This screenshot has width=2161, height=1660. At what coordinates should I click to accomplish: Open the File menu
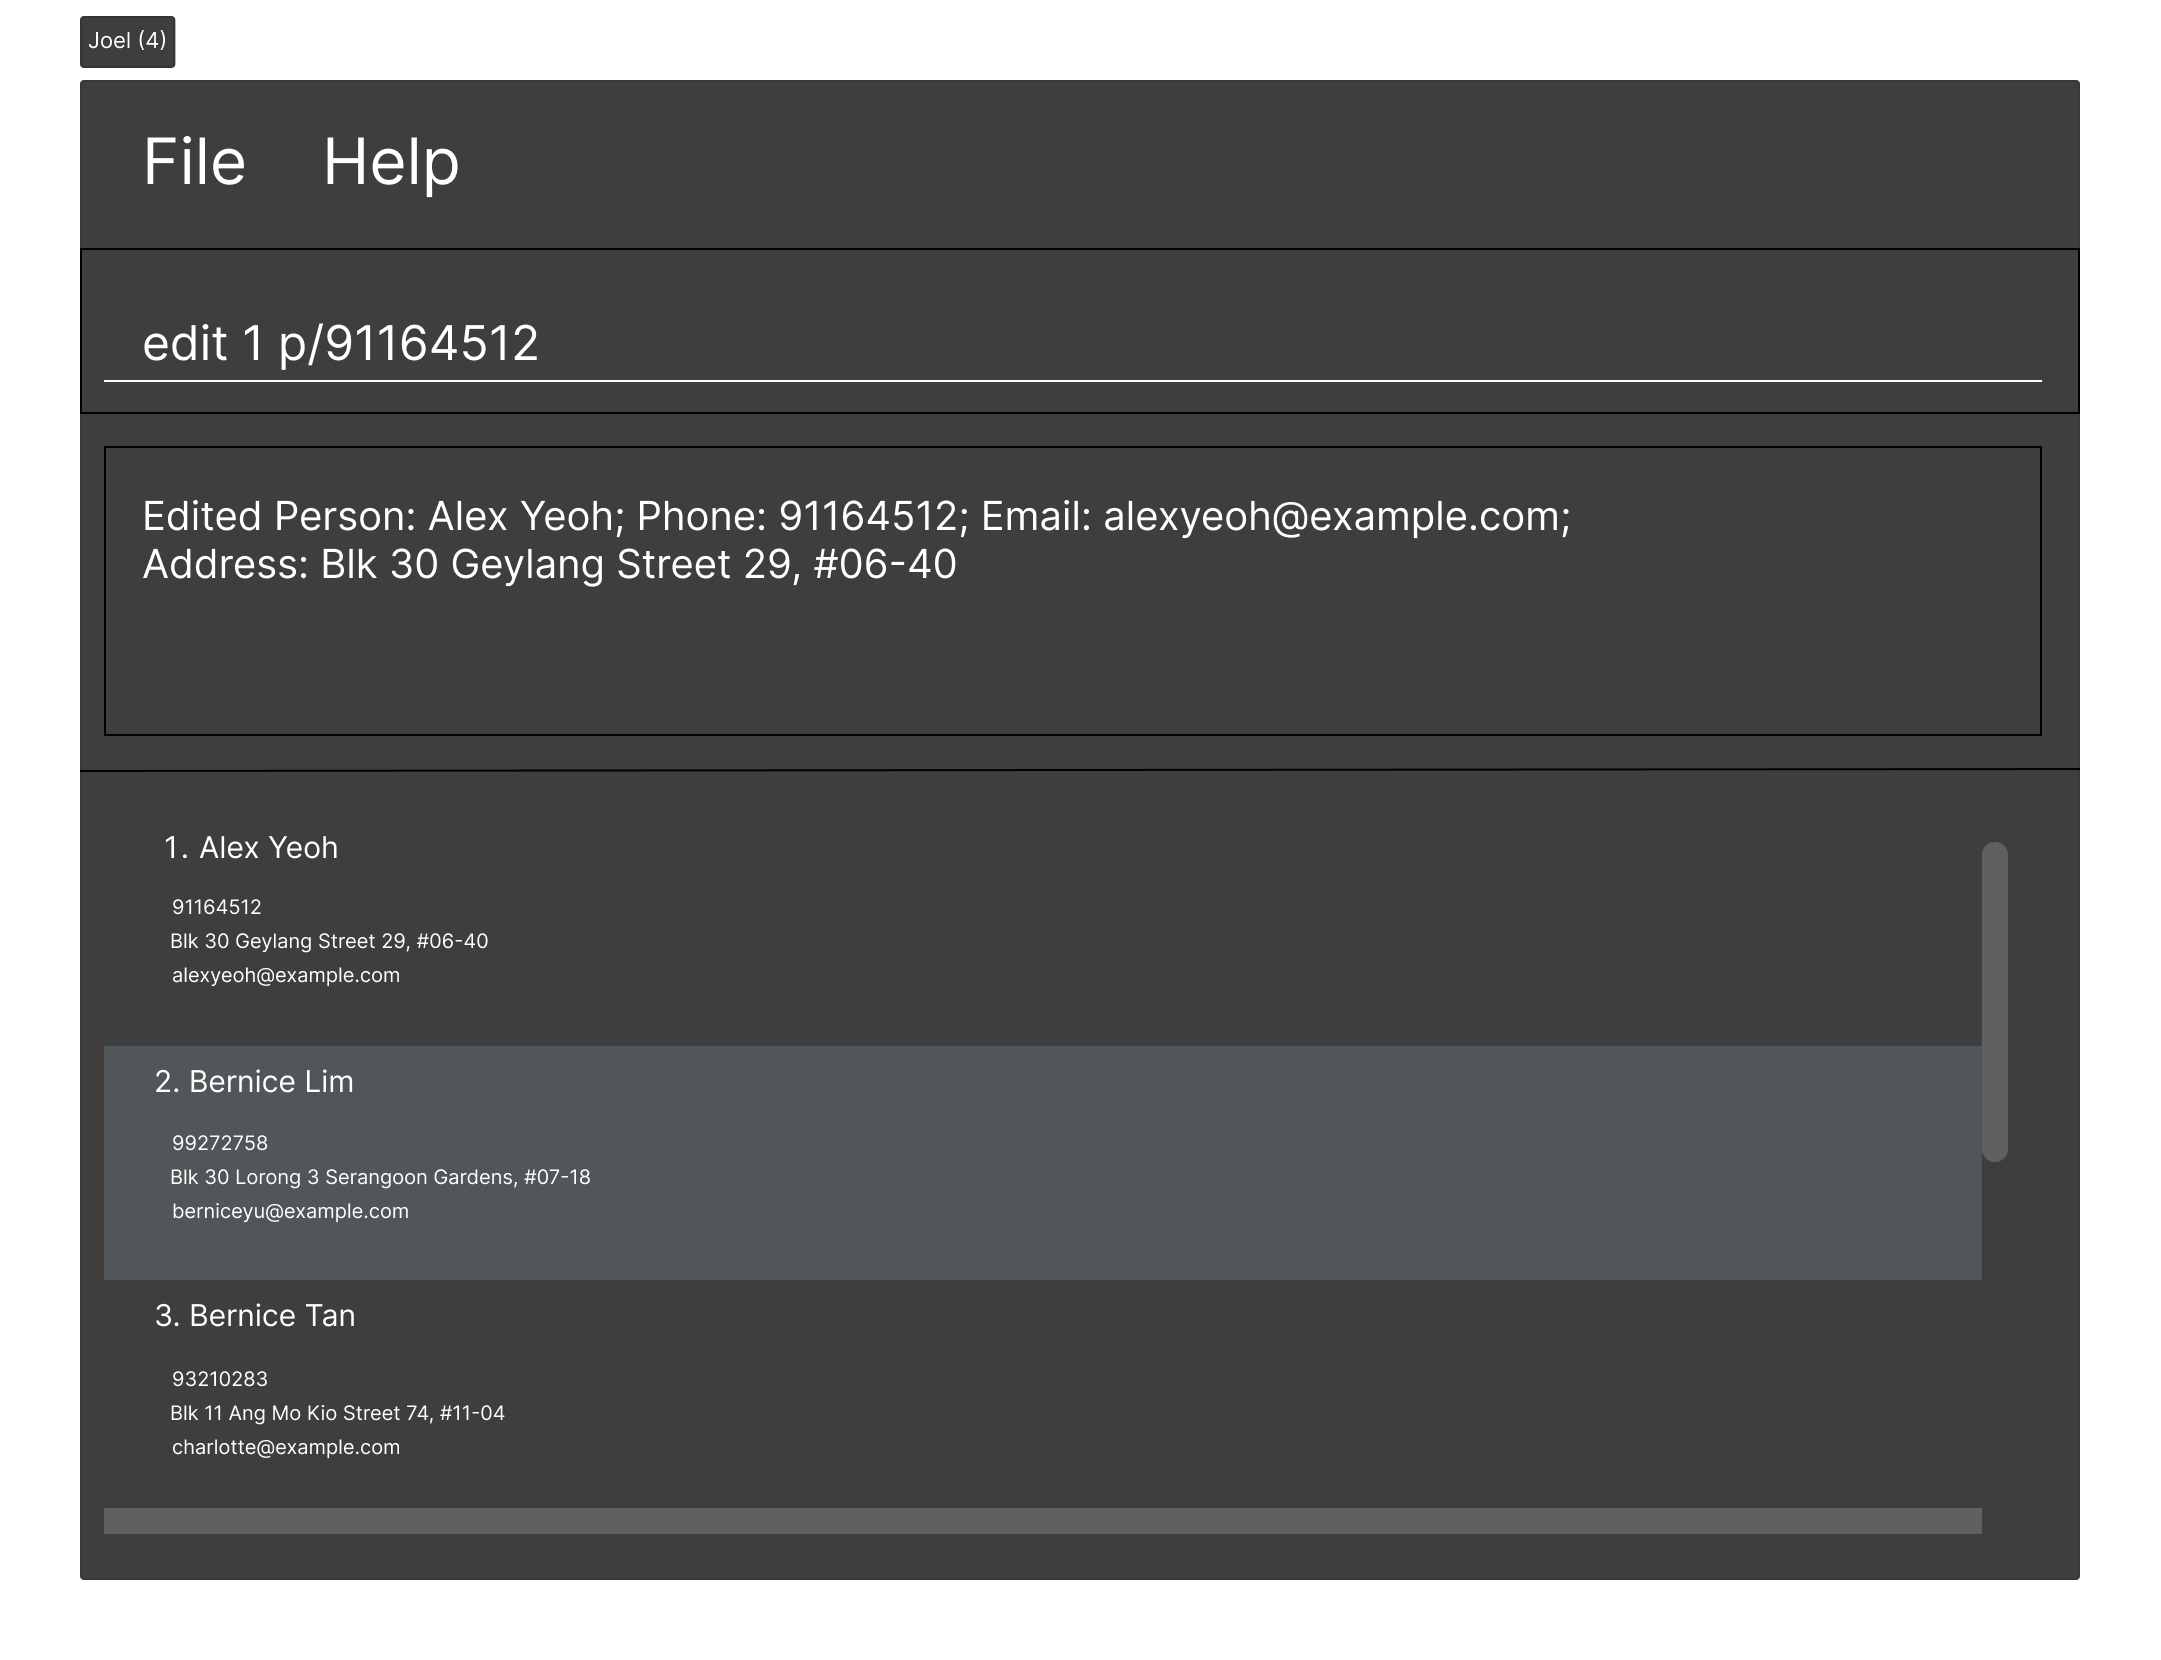click(x=194, y=162)
